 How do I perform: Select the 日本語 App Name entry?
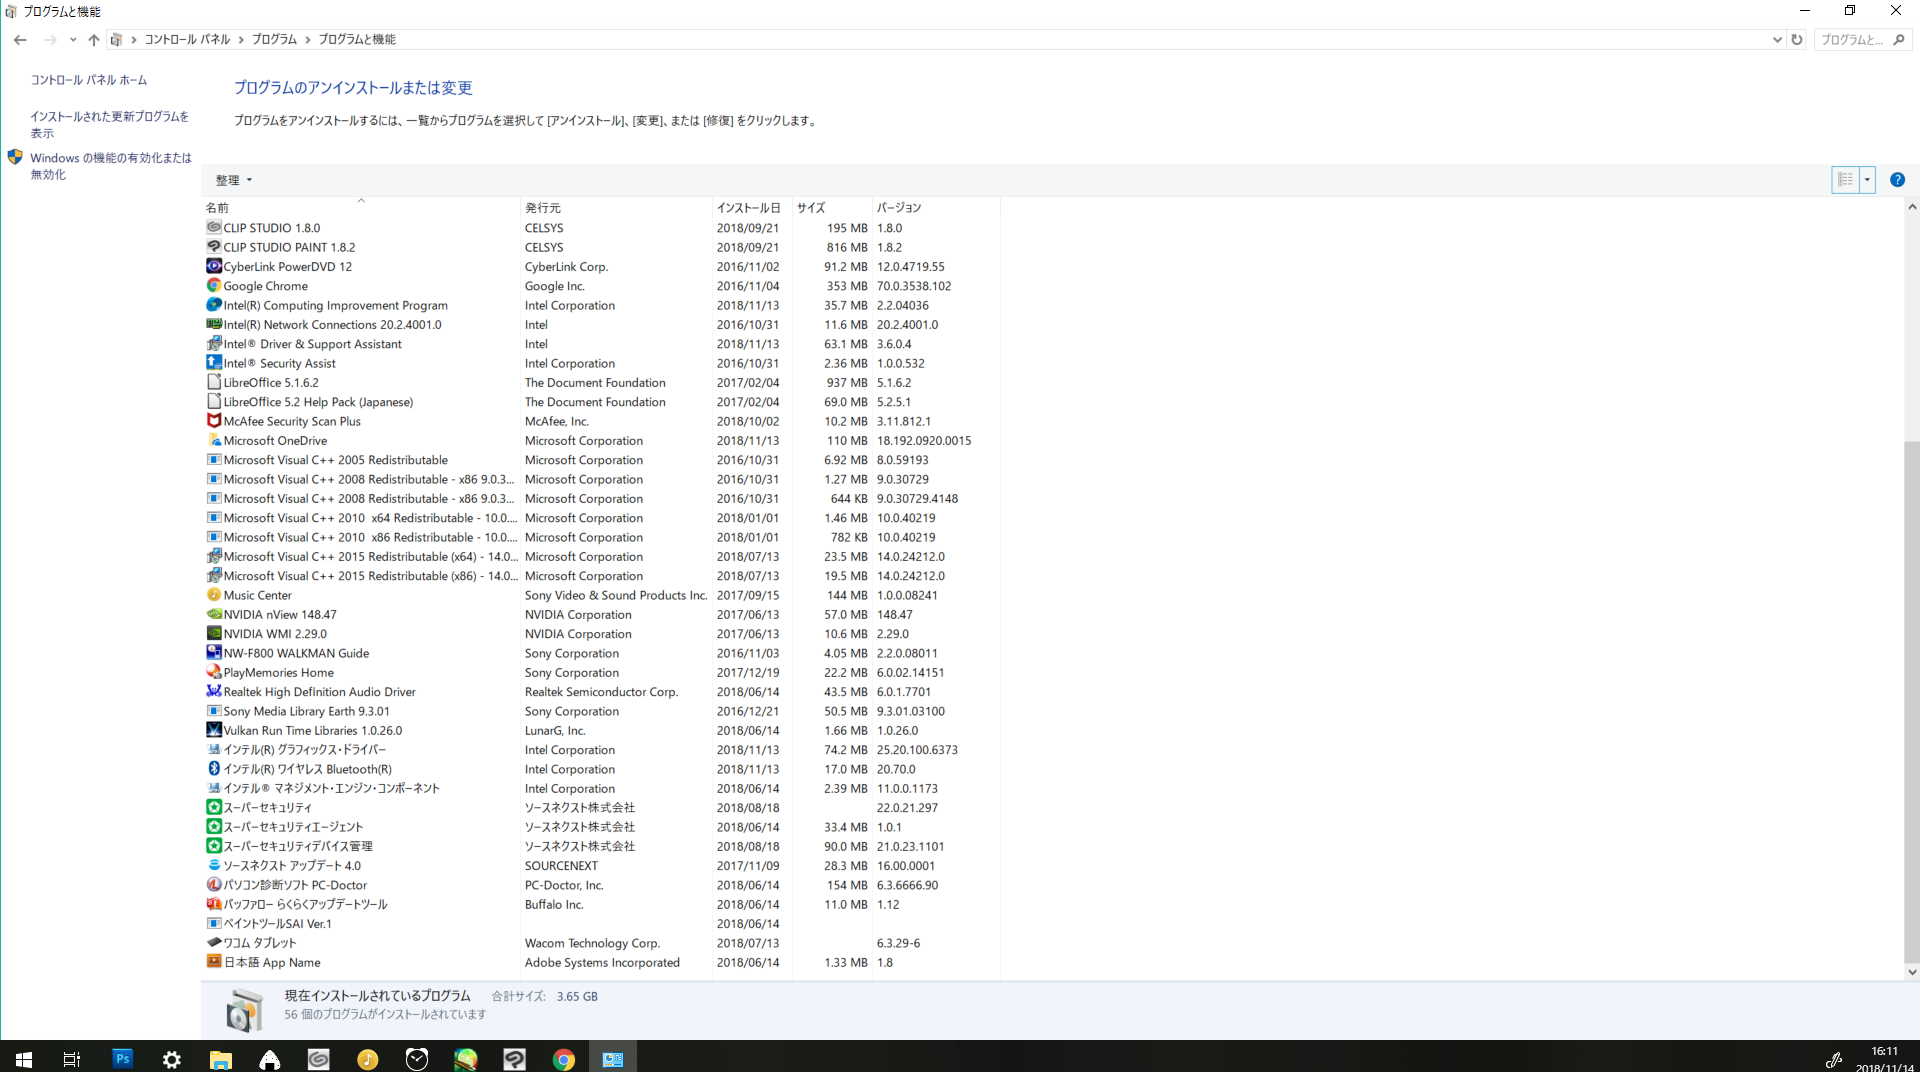click(x=601, y=963)
